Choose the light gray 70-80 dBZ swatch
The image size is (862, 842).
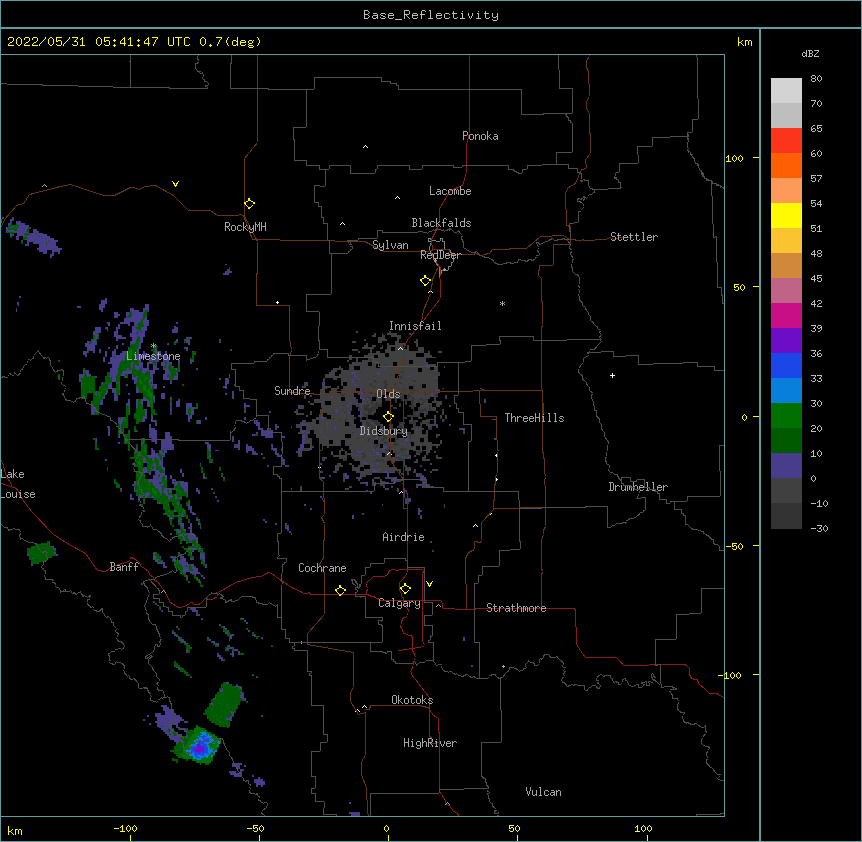pos(786,90)
